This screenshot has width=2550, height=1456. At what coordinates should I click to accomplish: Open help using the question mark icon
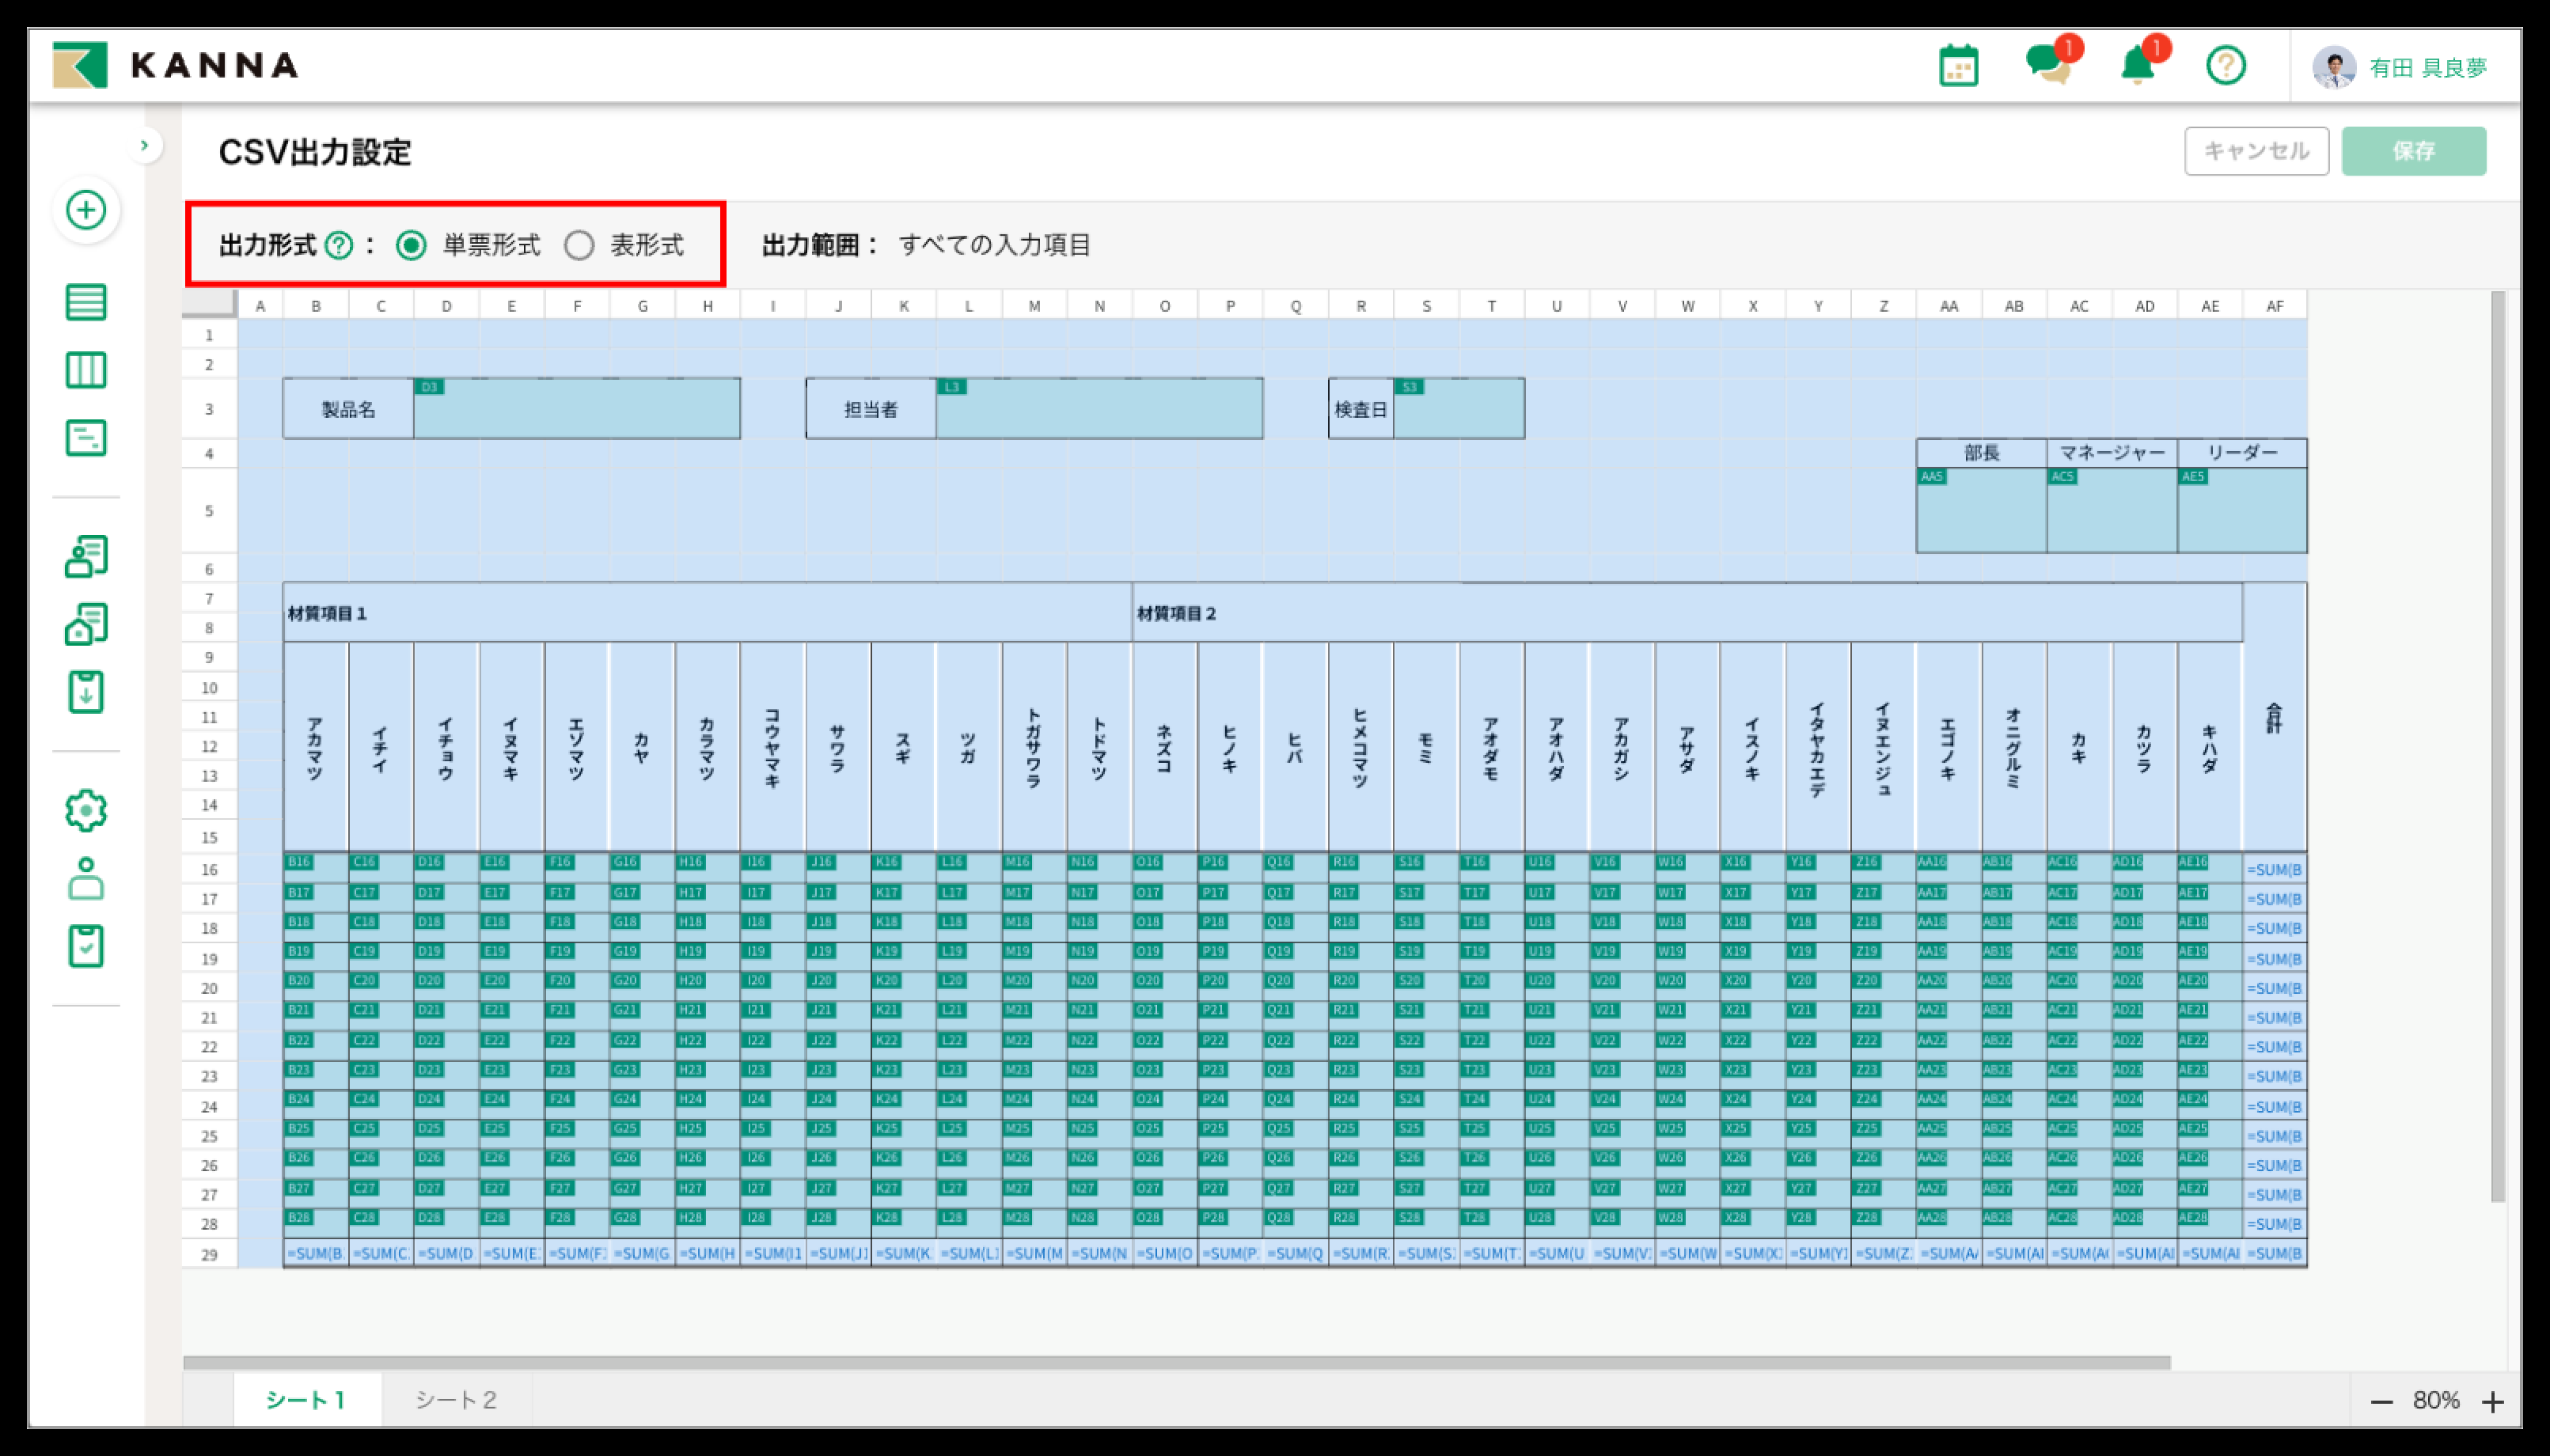click(x=2227, y=64)
